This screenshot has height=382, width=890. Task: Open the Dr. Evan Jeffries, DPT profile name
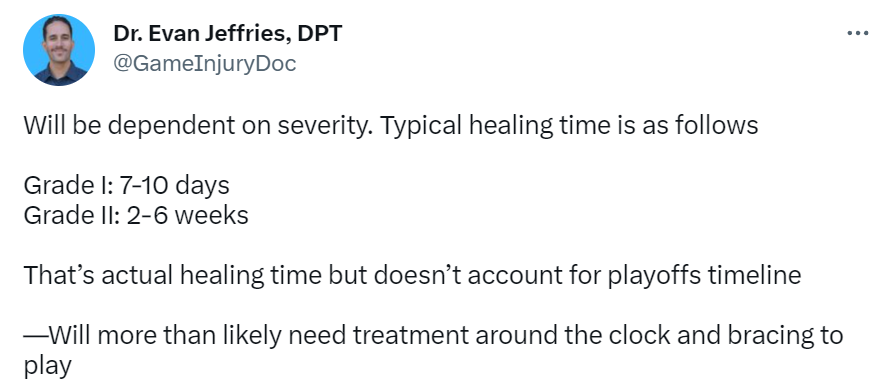[228, 34]
